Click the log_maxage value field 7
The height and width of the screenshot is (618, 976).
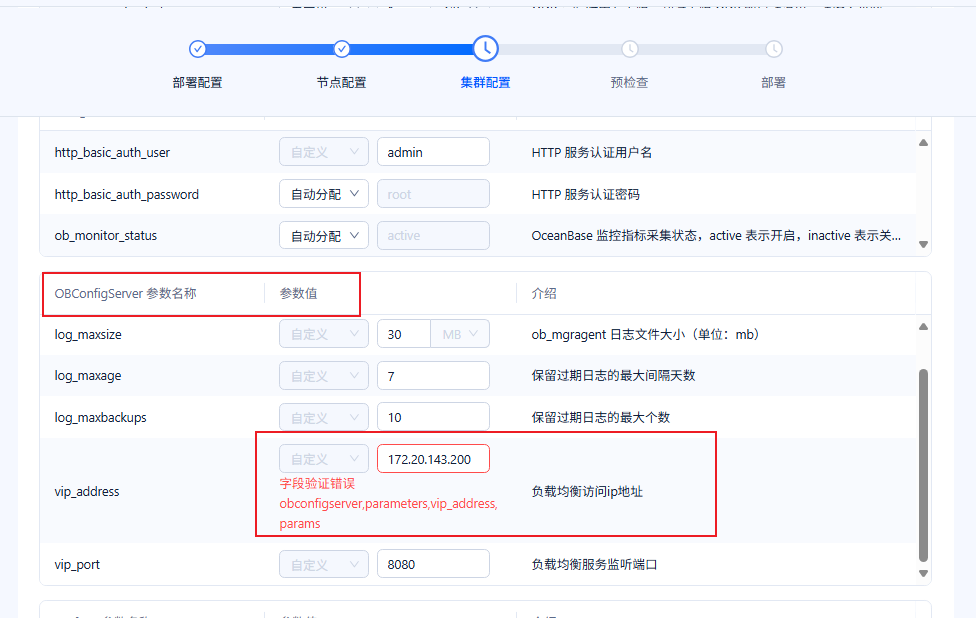coord(433,375)
